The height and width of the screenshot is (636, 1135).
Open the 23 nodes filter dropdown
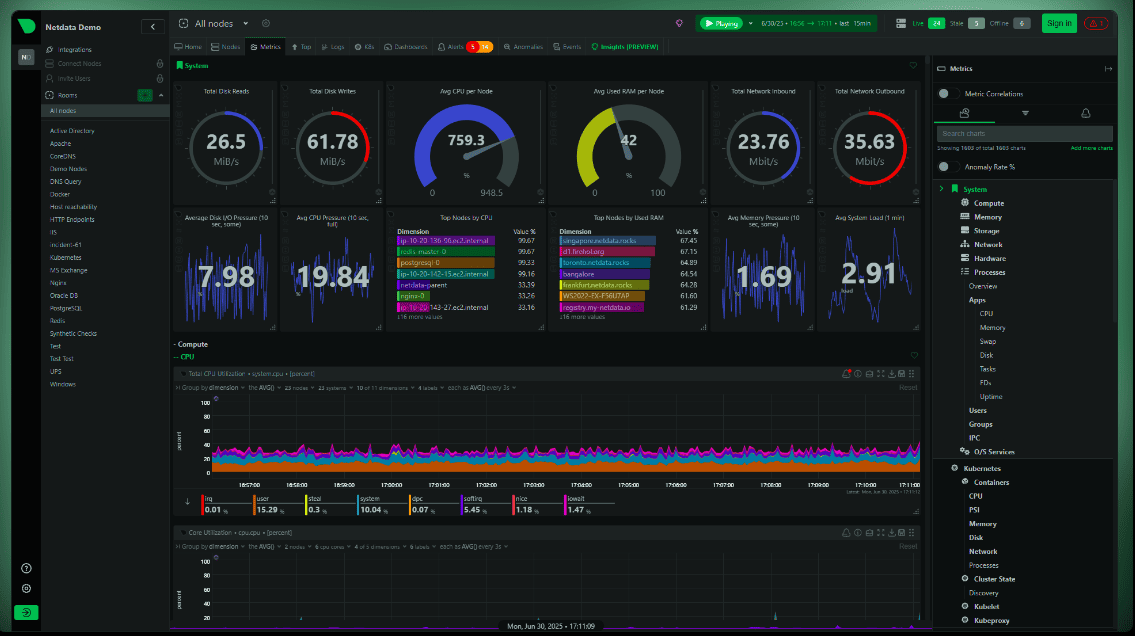click(x=299, y=388)
